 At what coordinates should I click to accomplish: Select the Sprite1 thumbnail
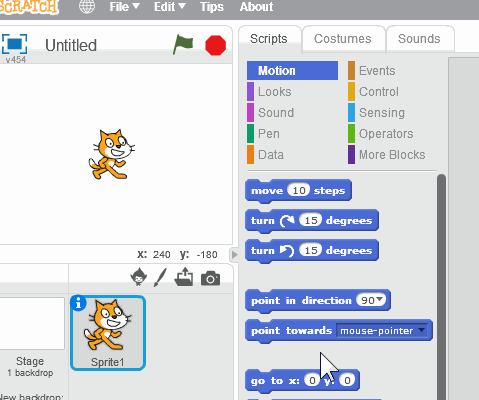[x=108, y=333]
